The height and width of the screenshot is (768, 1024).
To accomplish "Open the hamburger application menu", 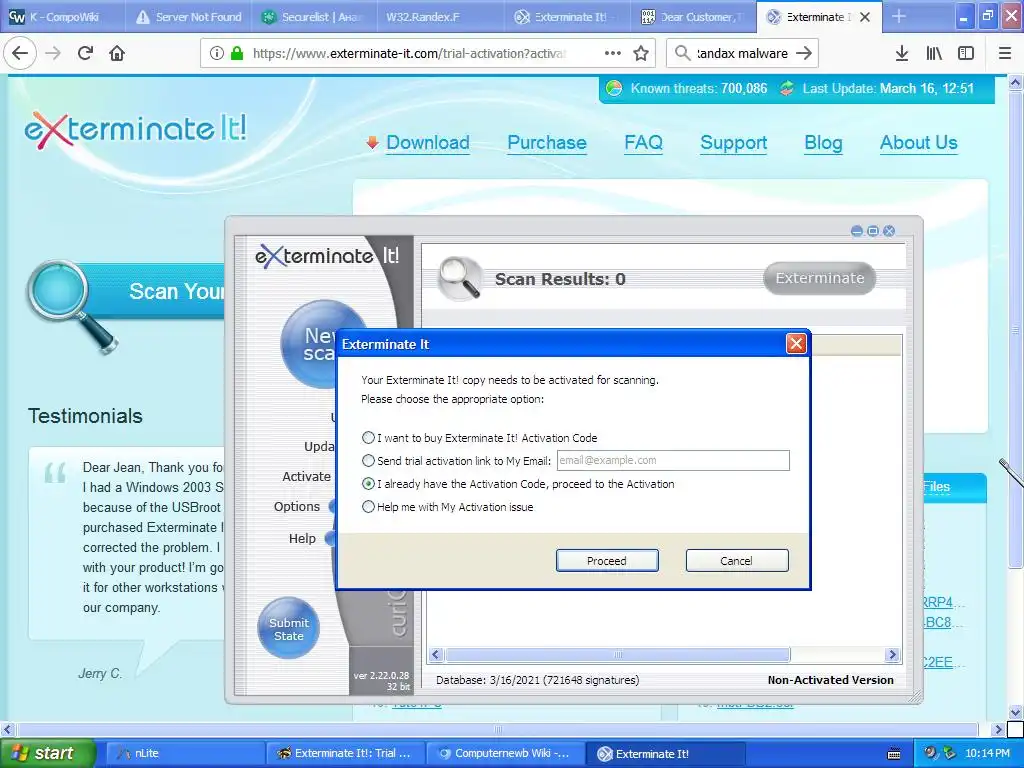I will click(x=1005, y=53).
